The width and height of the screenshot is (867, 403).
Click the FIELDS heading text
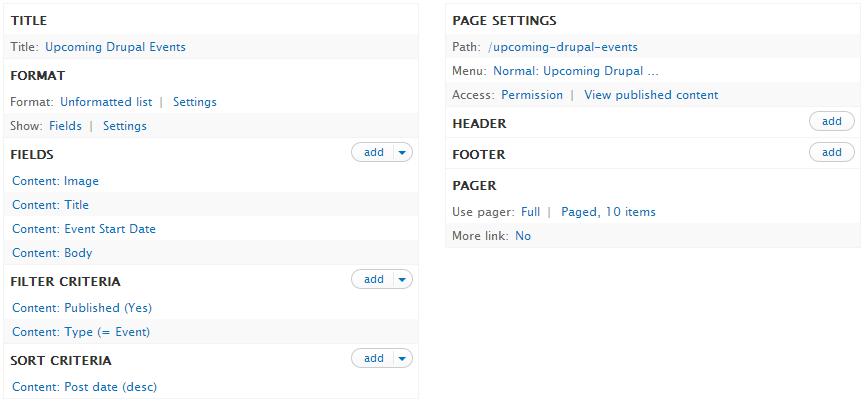pyautogui.click(x=32, y=155)
